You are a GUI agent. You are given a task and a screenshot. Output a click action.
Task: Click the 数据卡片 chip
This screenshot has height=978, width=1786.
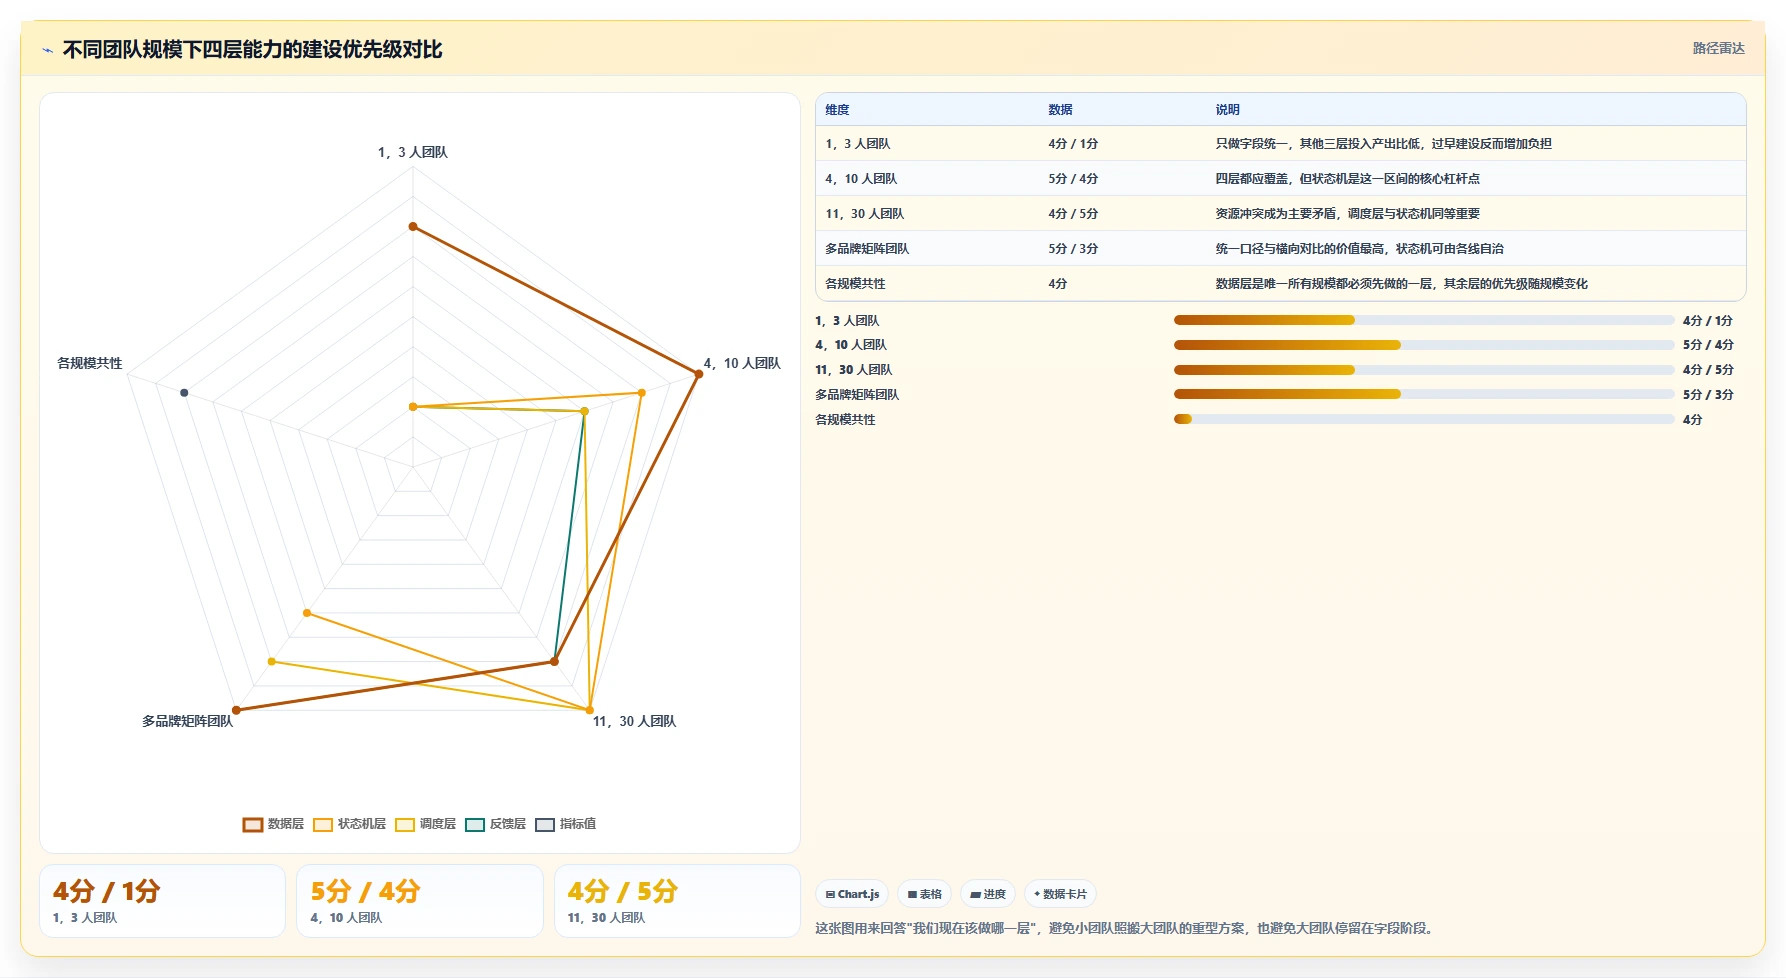click(1060, 894)
